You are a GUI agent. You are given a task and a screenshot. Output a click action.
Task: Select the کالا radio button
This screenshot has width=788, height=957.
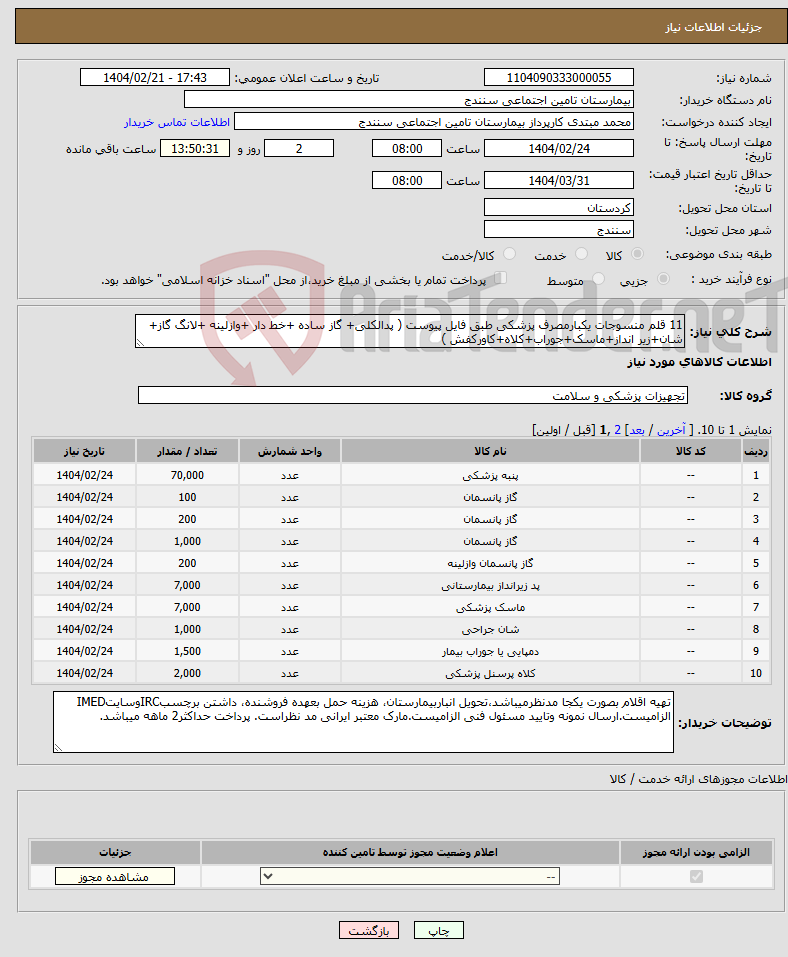pos(637,254)
